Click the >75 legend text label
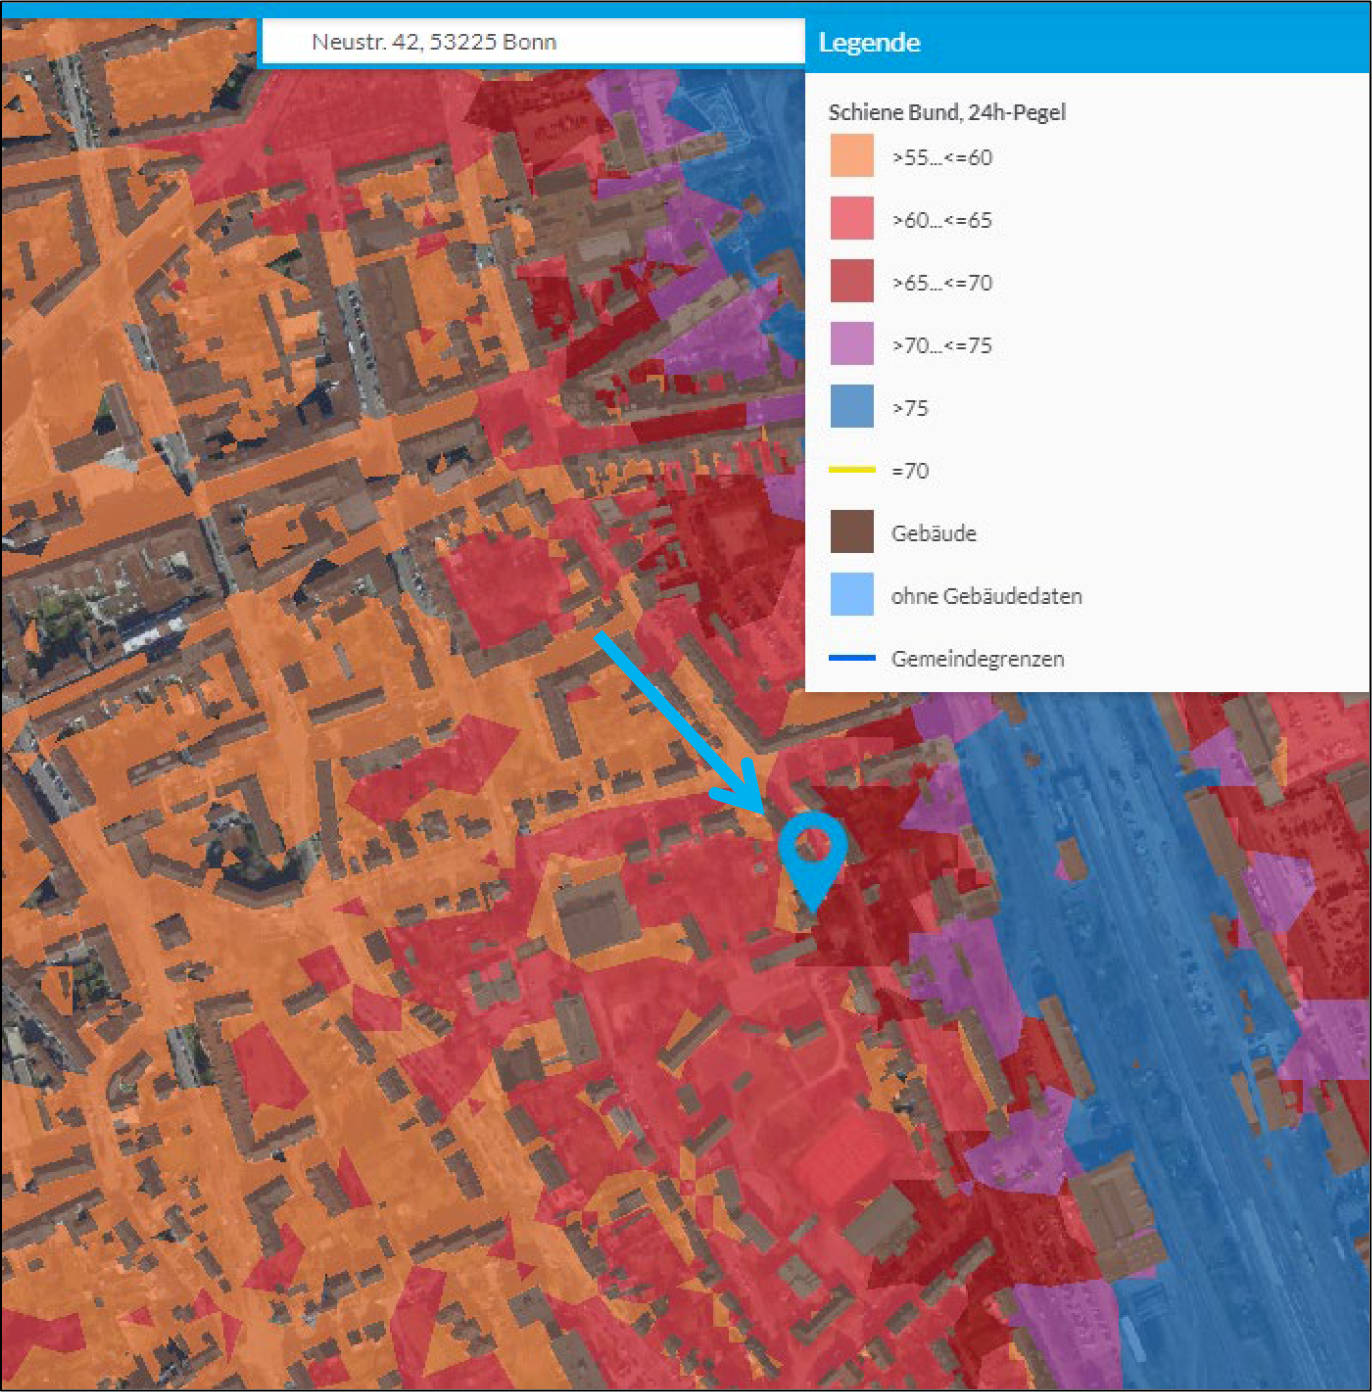The width and height of the screenshot is (1372, 1392). click(909, 408)
